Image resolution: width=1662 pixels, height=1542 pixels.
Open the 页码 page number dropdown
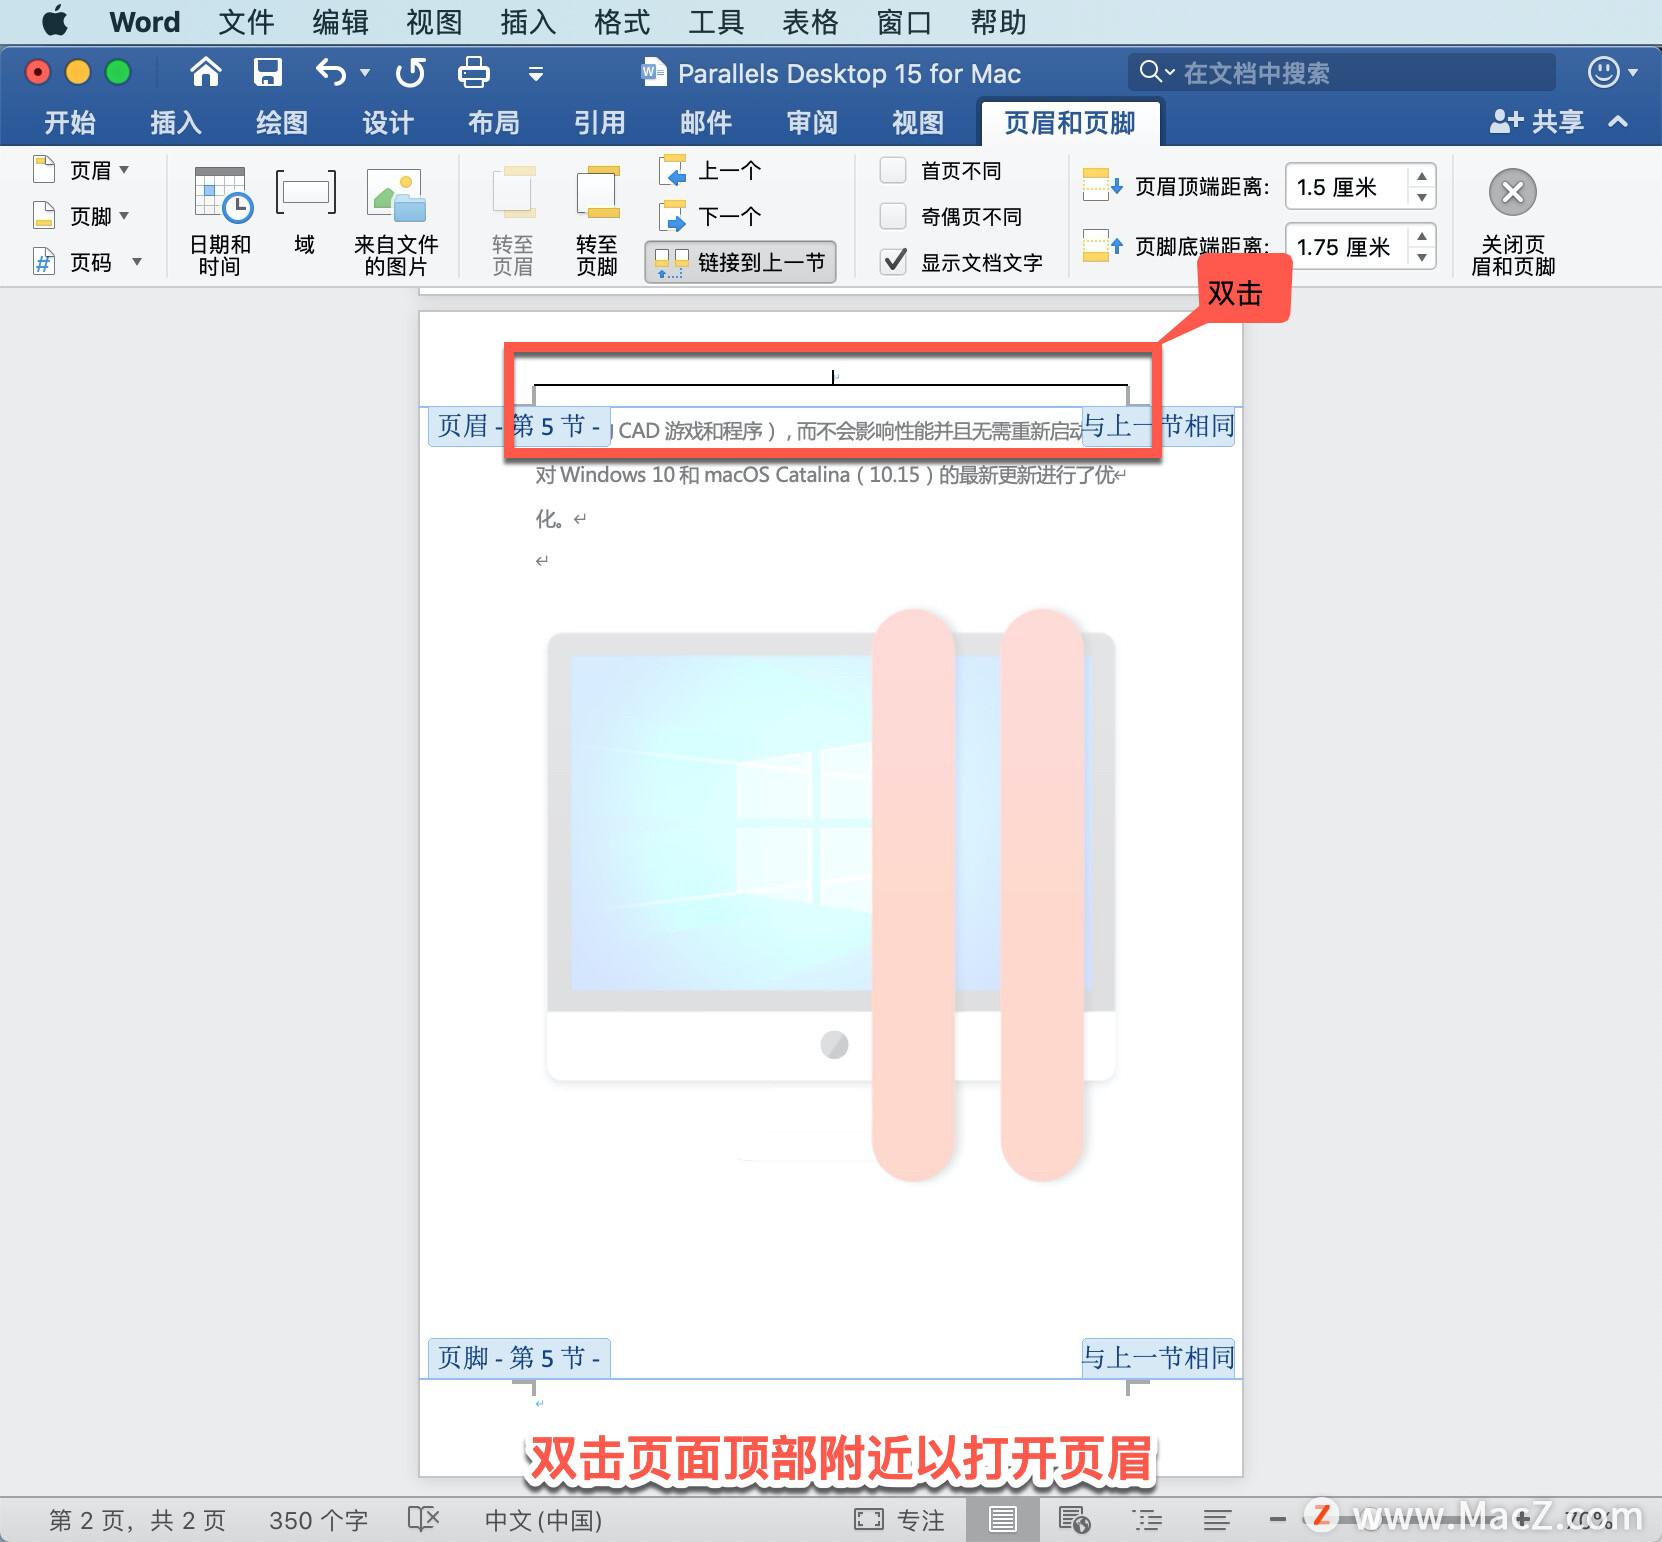pyautogui.click(x=137, y=261)
